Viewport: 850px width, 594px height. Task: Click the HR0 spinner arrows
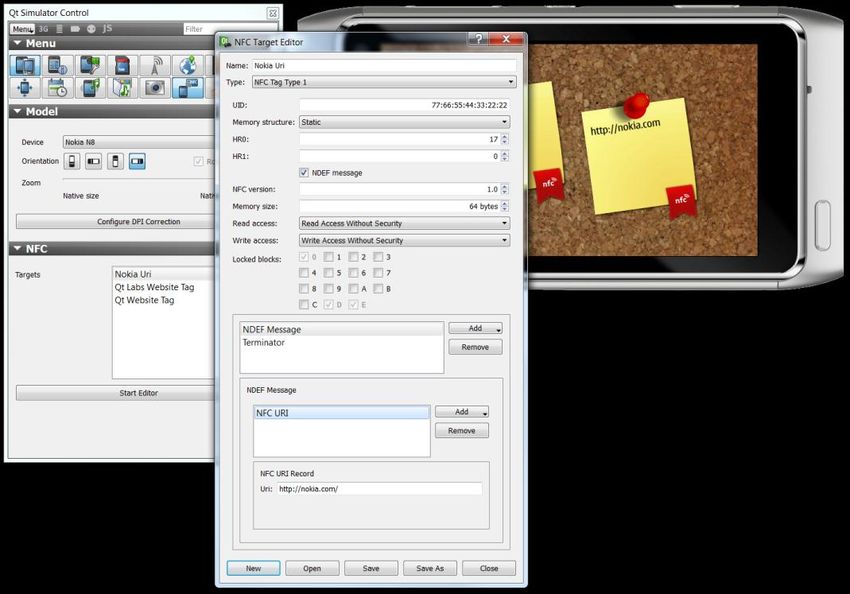coord(505,139)
